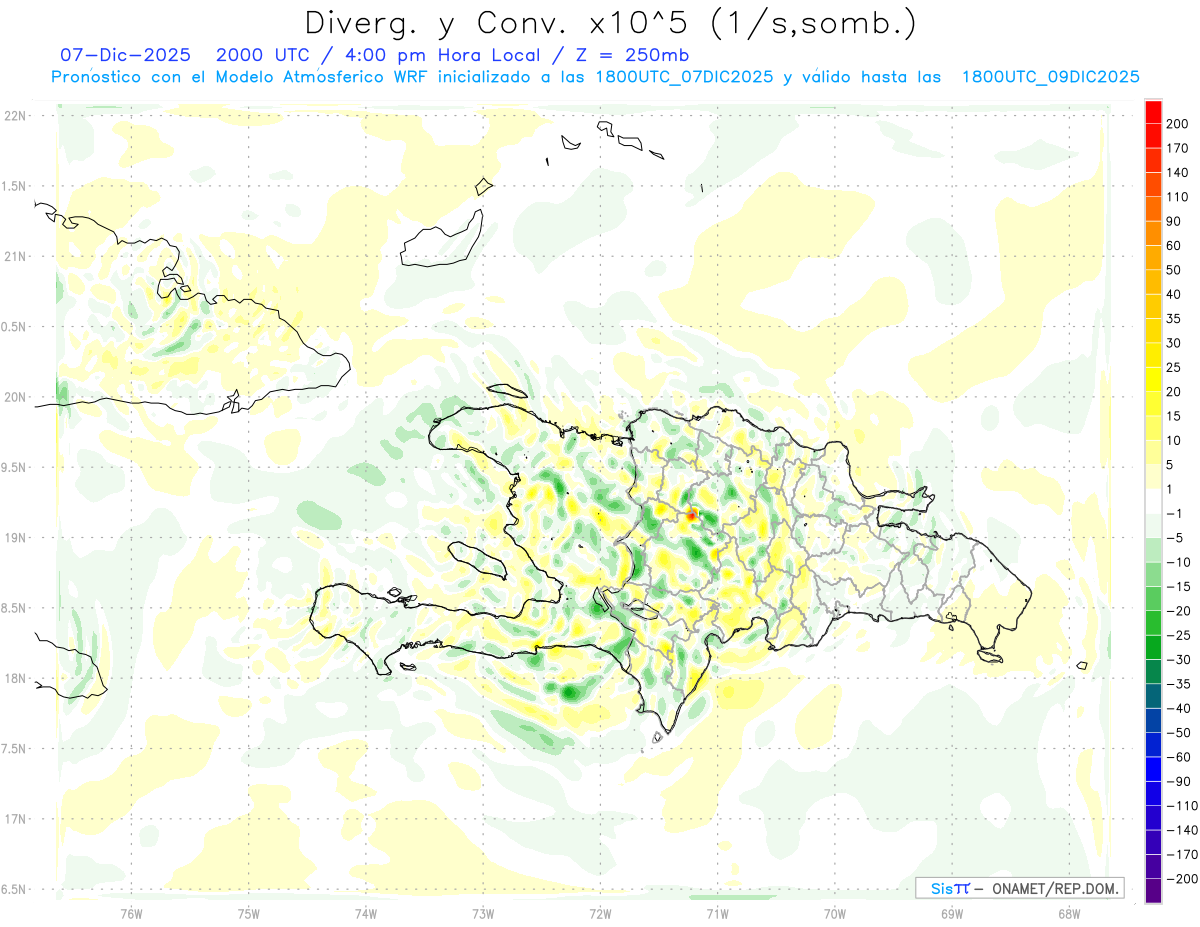This screenshot has width=1200, height=927.
Task: Click the red swatch topping the color scale
Action: [1153, 112]
